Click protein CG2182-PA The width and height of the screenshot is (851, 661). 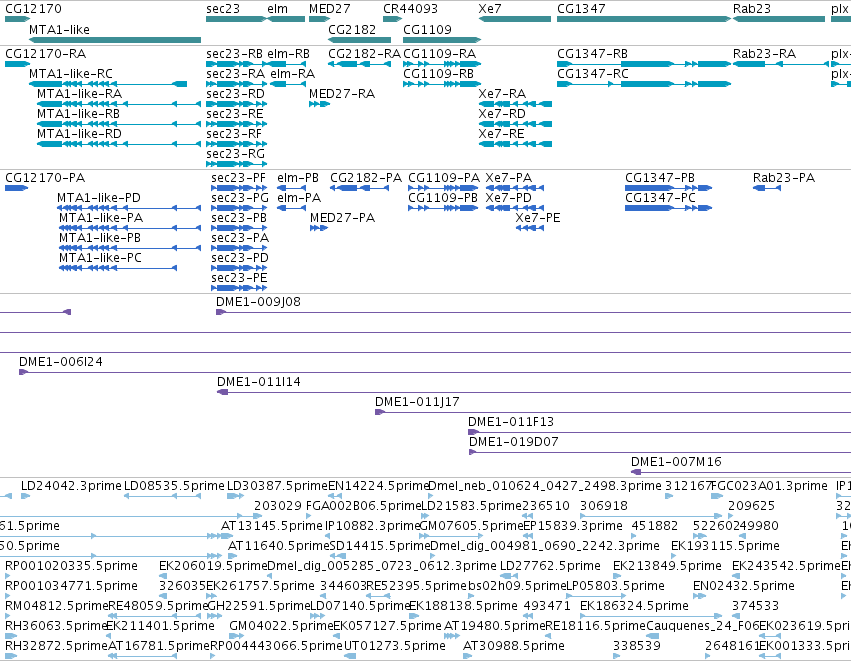(359, 188)
